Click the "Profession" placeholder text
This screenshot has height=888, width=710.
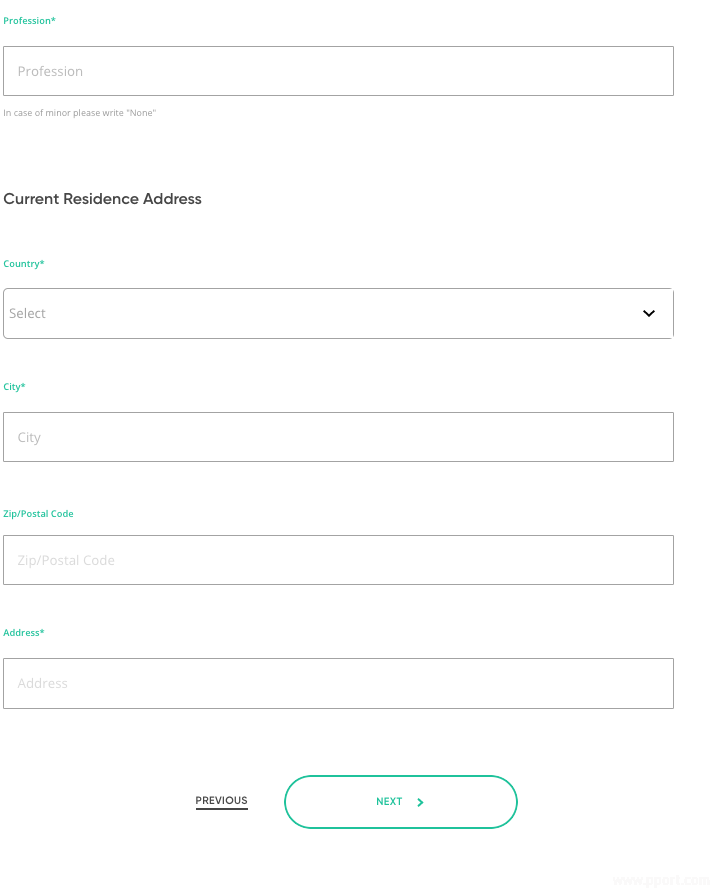tap(50, 71)
